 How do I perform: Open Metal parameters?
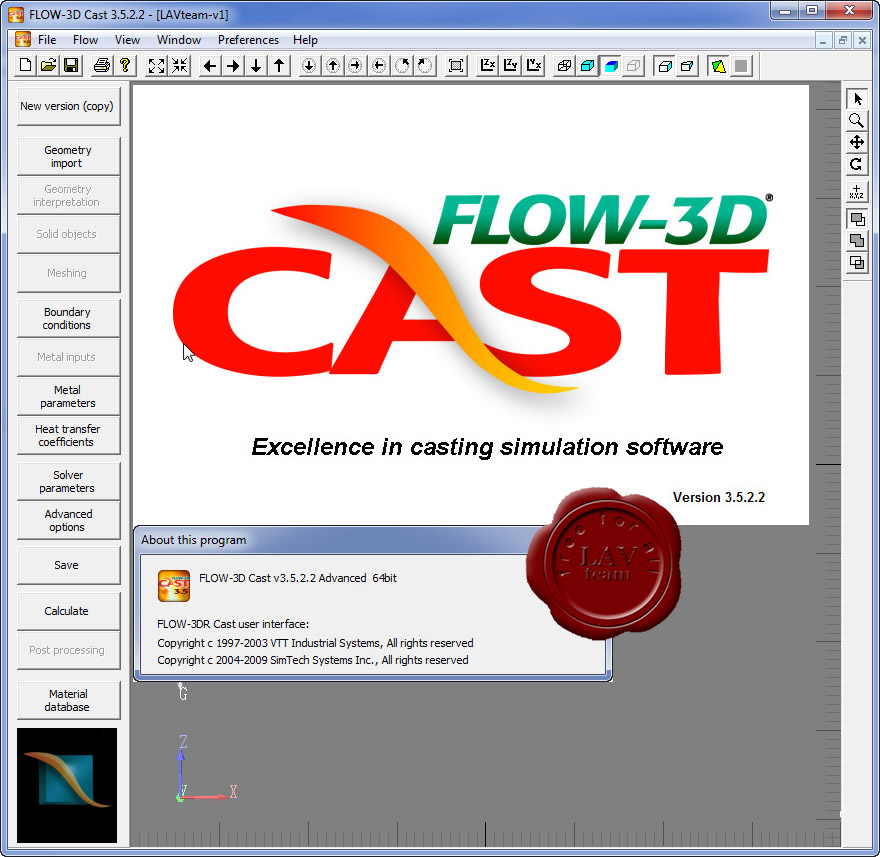coord(68,396)
